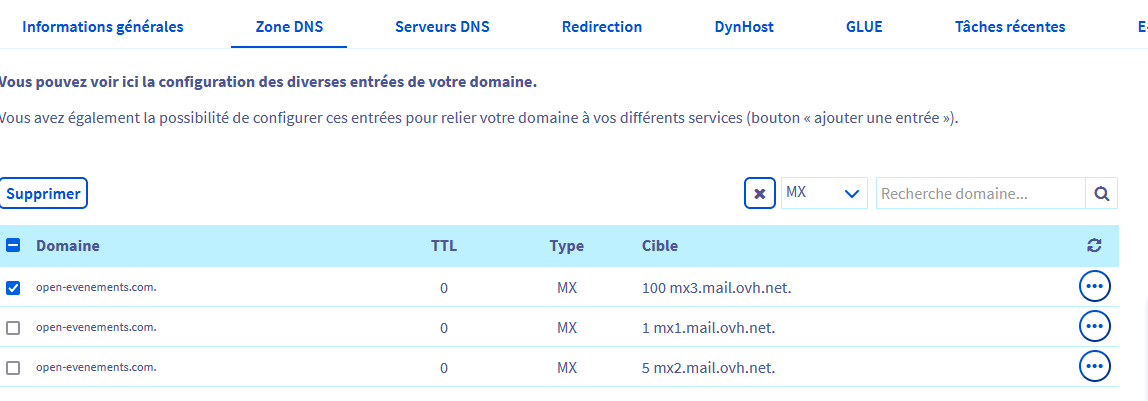Click the refresh icon in table header
This screenshot has width=1148, height=401.
coord(1094,246)
